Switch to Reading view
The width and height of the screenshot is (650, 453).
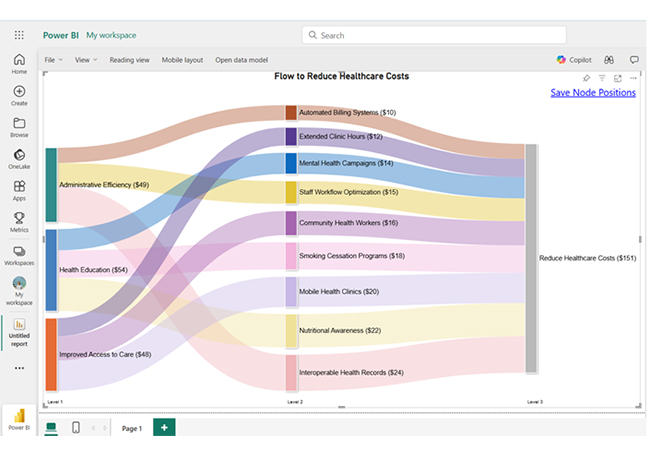click(129, 60)
